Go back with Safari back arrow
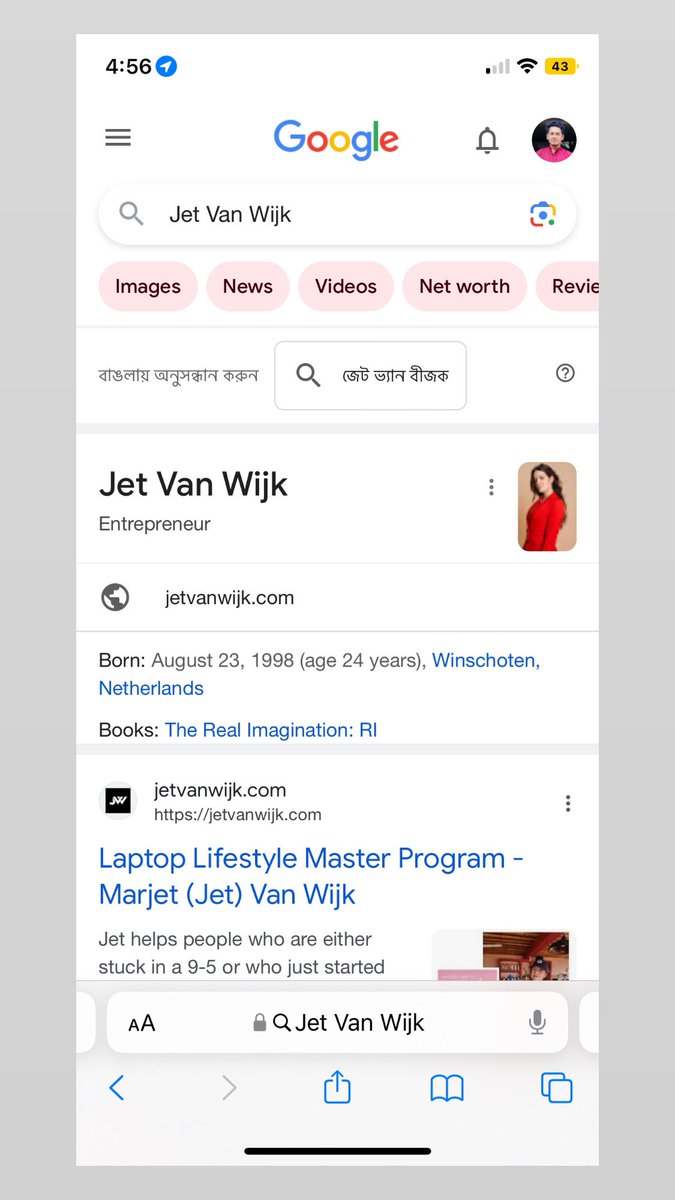Viewport: 675px width, 1200px height. pos(116,1088)
